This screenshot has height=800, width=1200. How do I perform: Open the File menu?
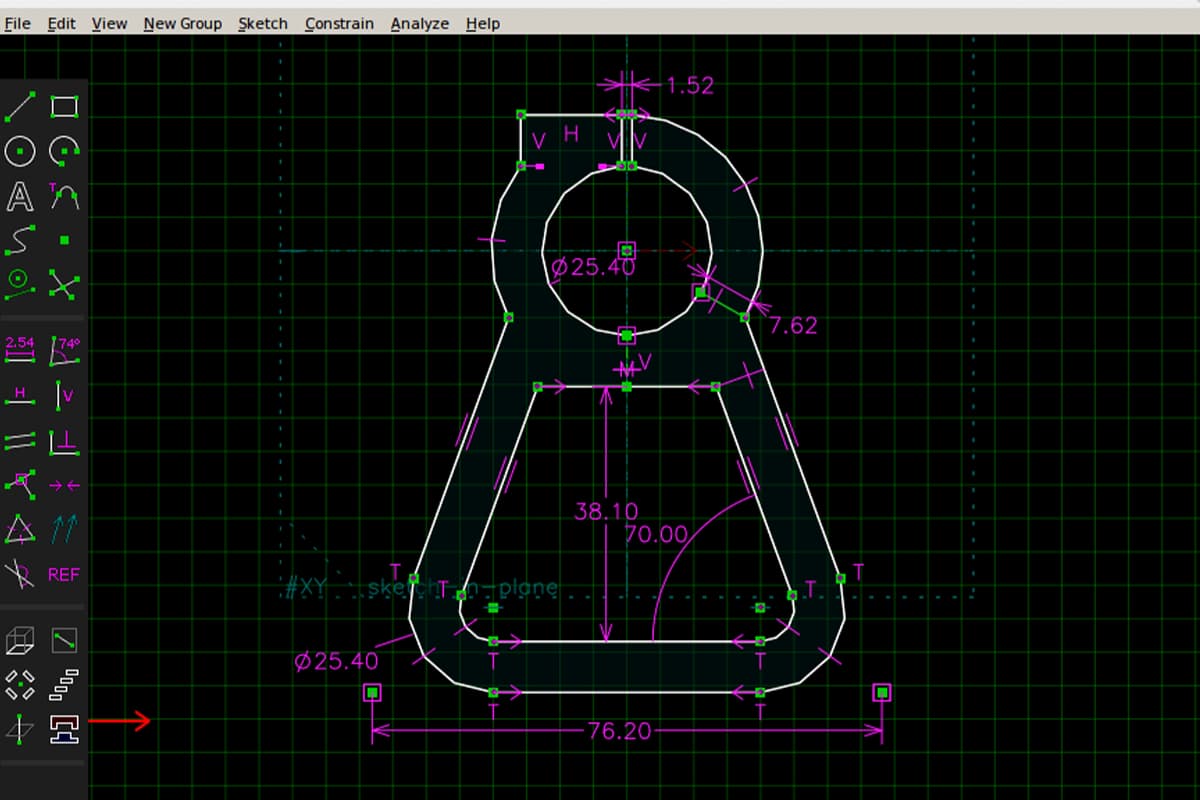coord(17,23)
